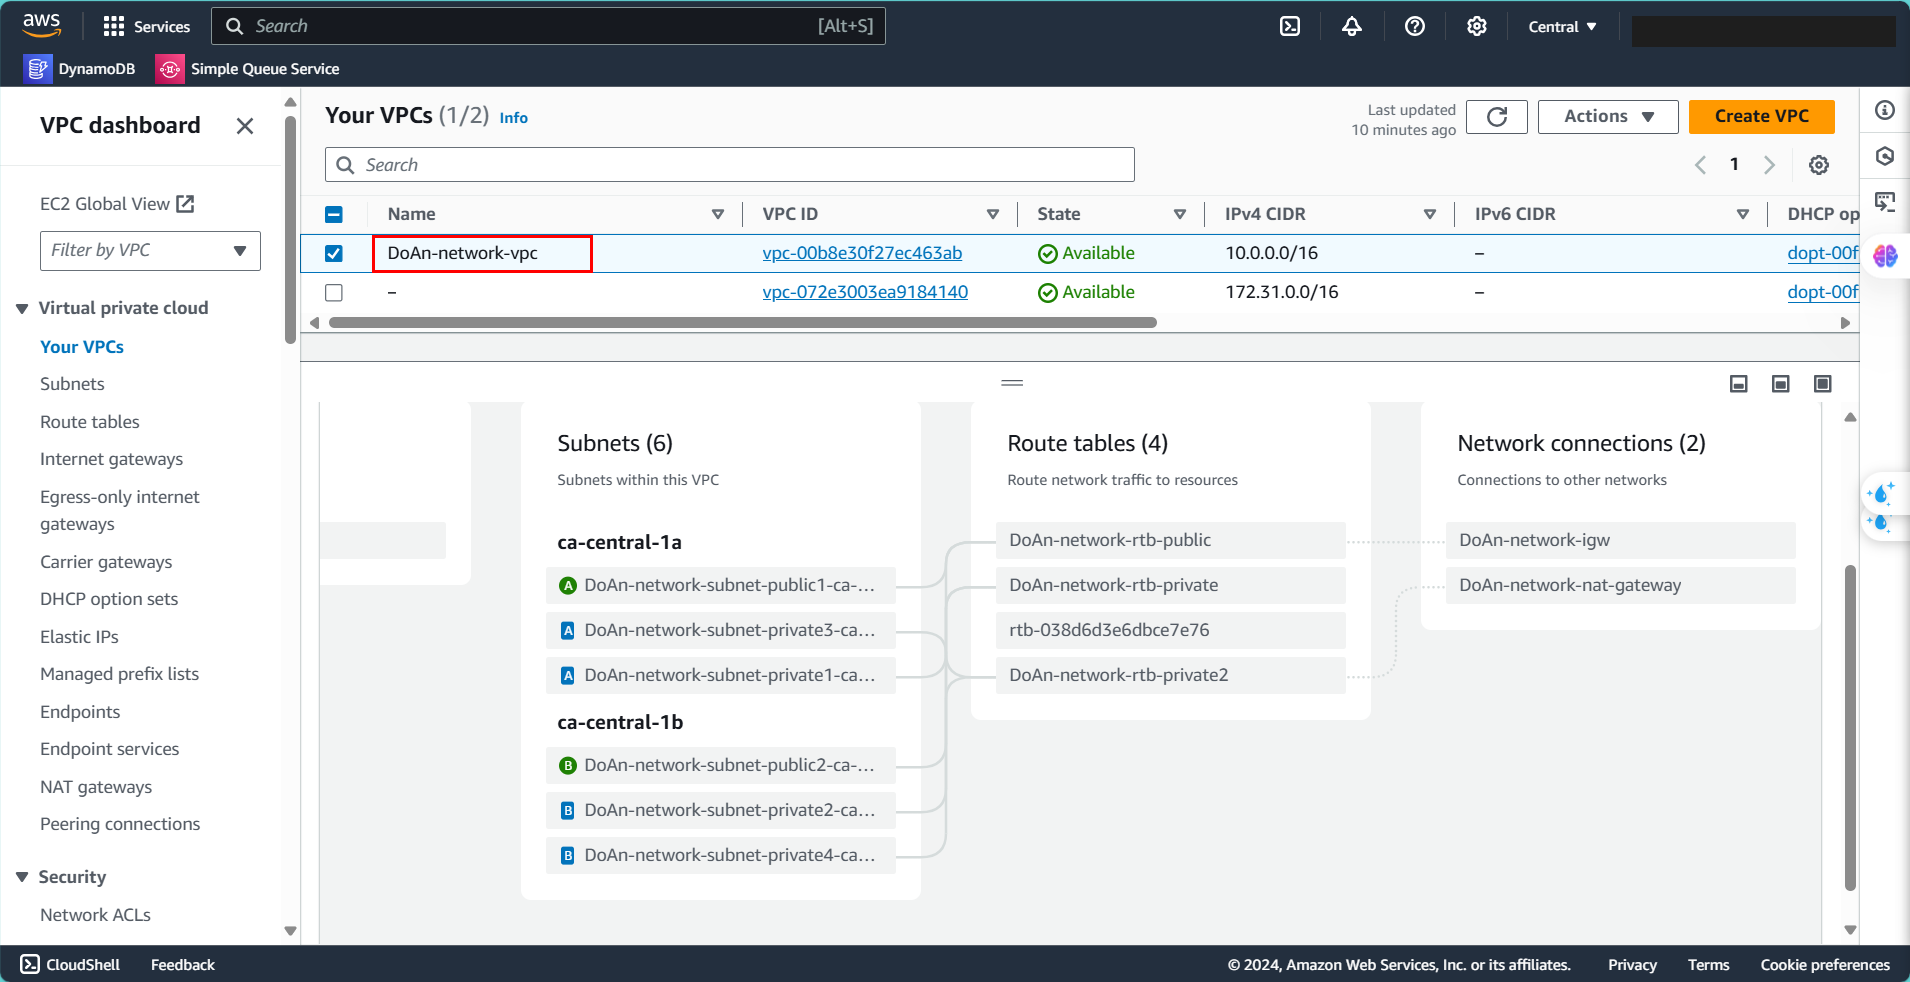Open the colorful brain assistant icon
Viewport: 1910px width, 982px height.
[1885, 256]
